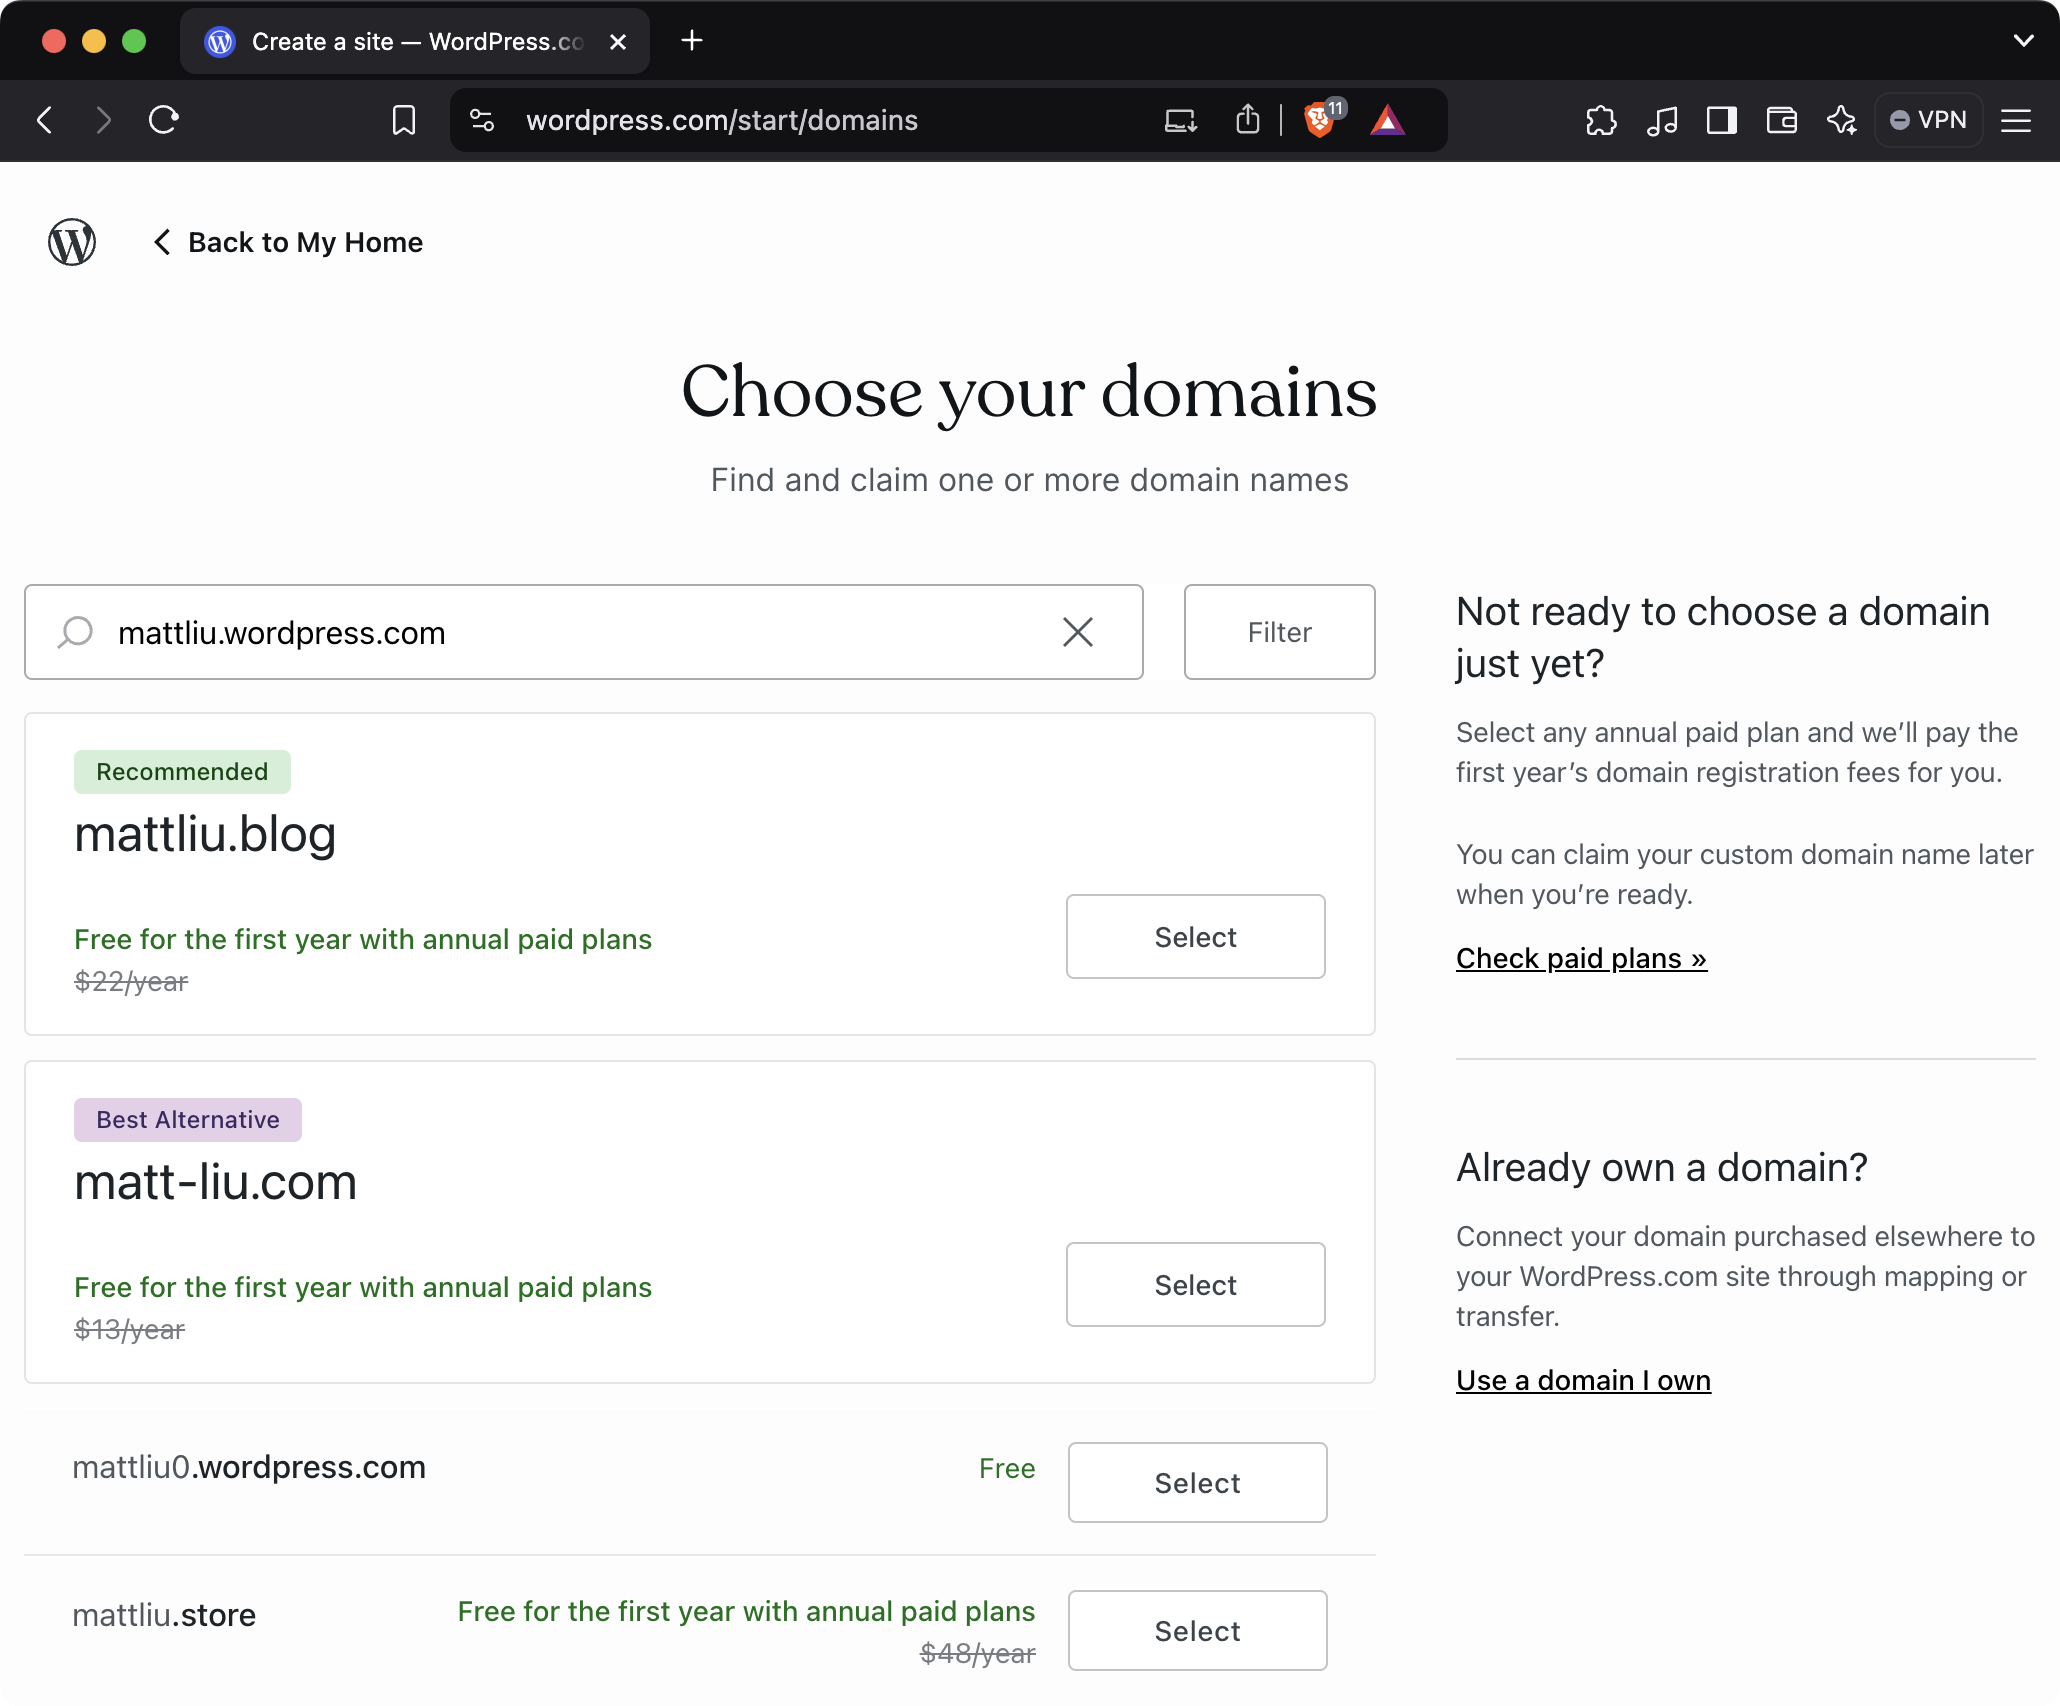This screenshot has width=2060, height=1706.
Task: Follow the Check paid plans link
Action: 1581,958
